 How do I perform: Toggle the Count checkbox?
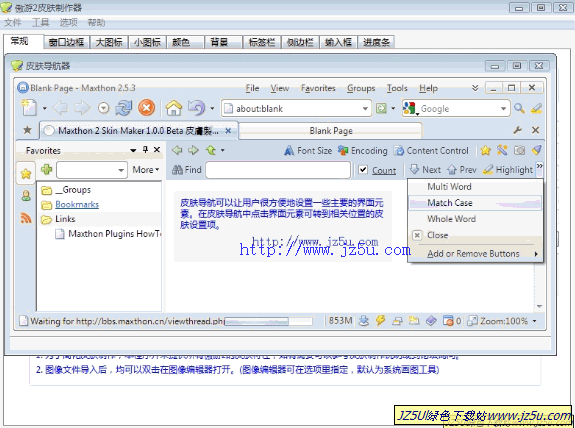(363, 169)
